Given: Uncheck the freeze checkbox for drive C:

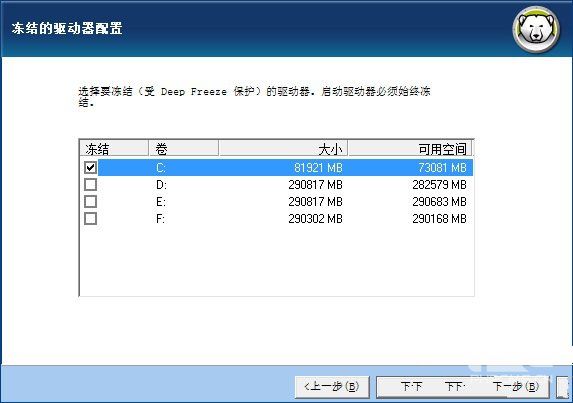Looking at the screenshot, I should (90, 167).
